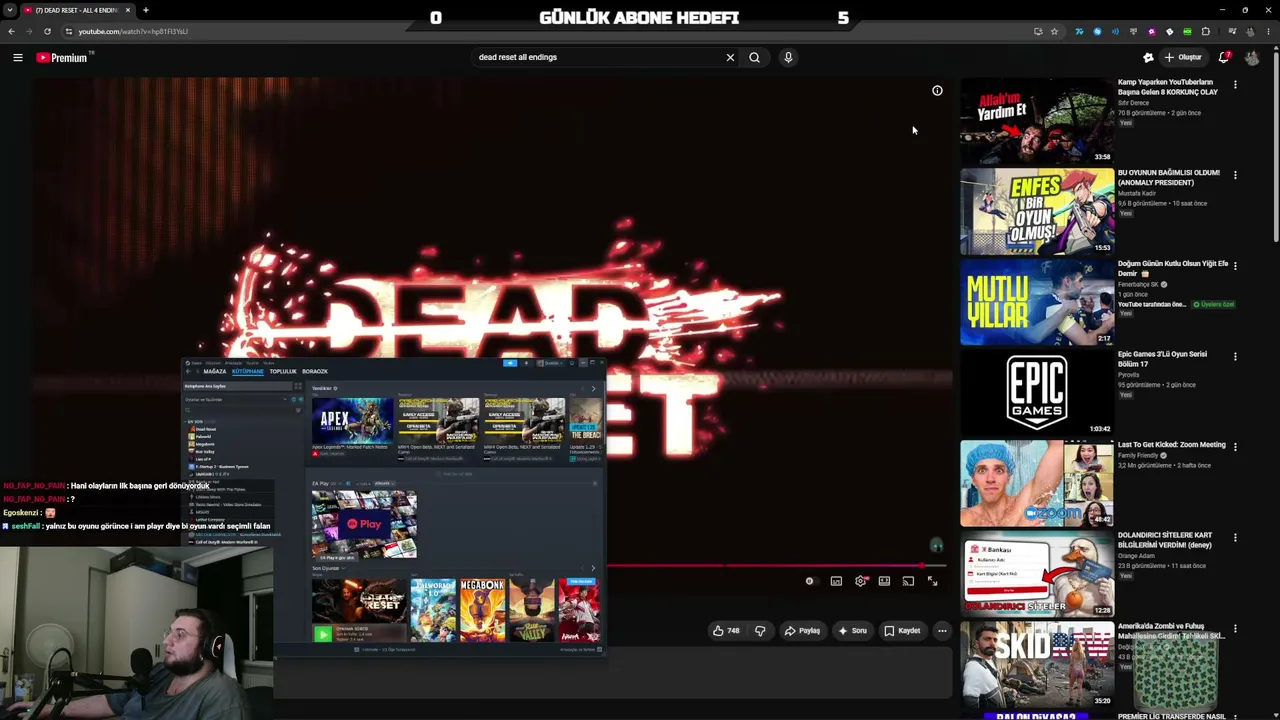Start voice search with the microphone
This screenshot has width=1280, height=720.
tap(788, 58)
